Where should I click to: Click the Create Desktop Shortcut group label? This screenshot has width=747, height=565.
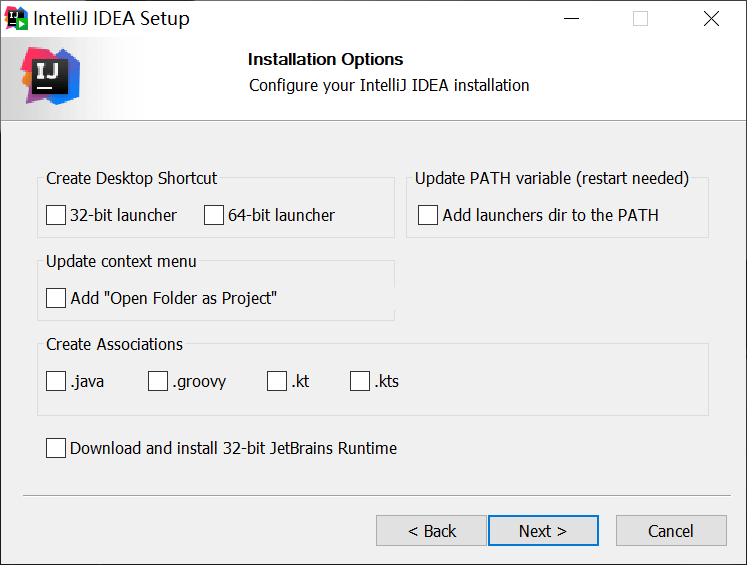pyautogui.click(x=131, y=178)
